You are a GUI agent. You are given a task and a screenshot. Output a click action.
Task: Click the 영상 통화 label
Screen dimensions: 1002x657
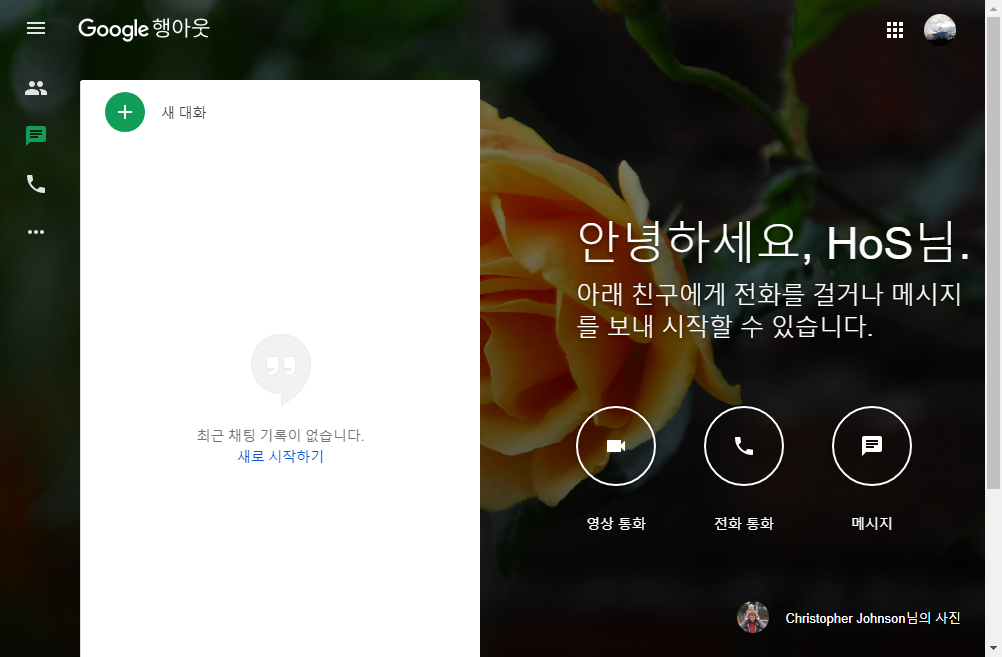click(x=616, y=523)
